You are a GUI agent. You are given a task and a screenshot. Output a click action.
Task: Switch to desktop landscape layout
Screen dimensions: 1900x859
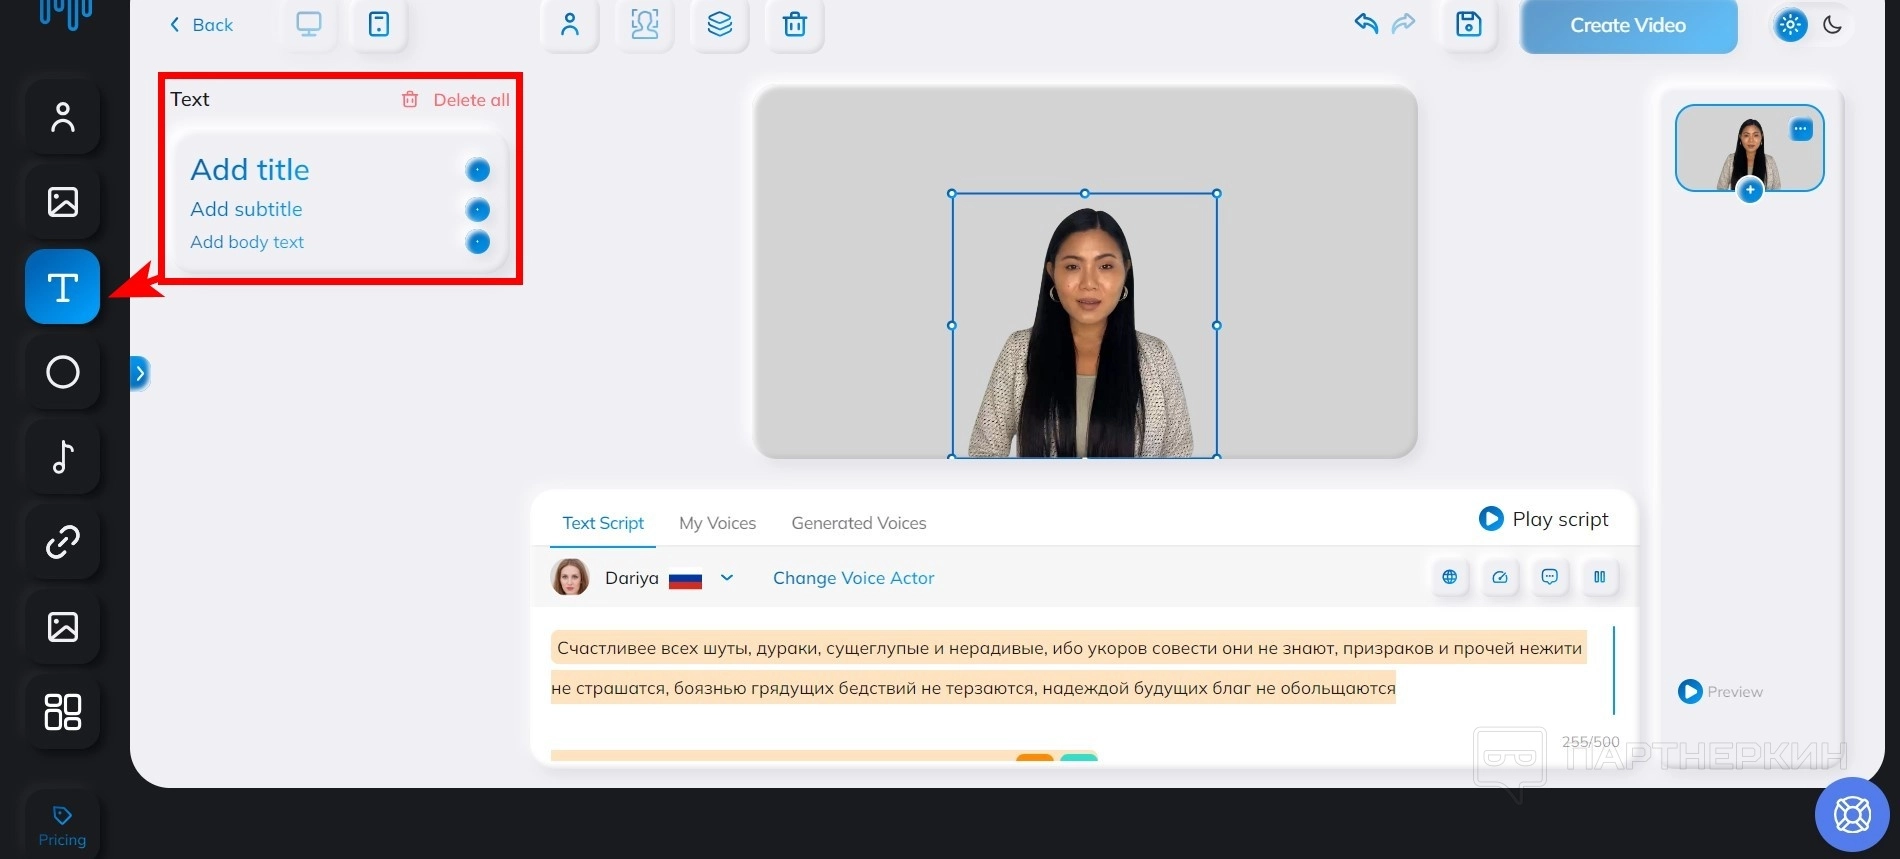309,25
